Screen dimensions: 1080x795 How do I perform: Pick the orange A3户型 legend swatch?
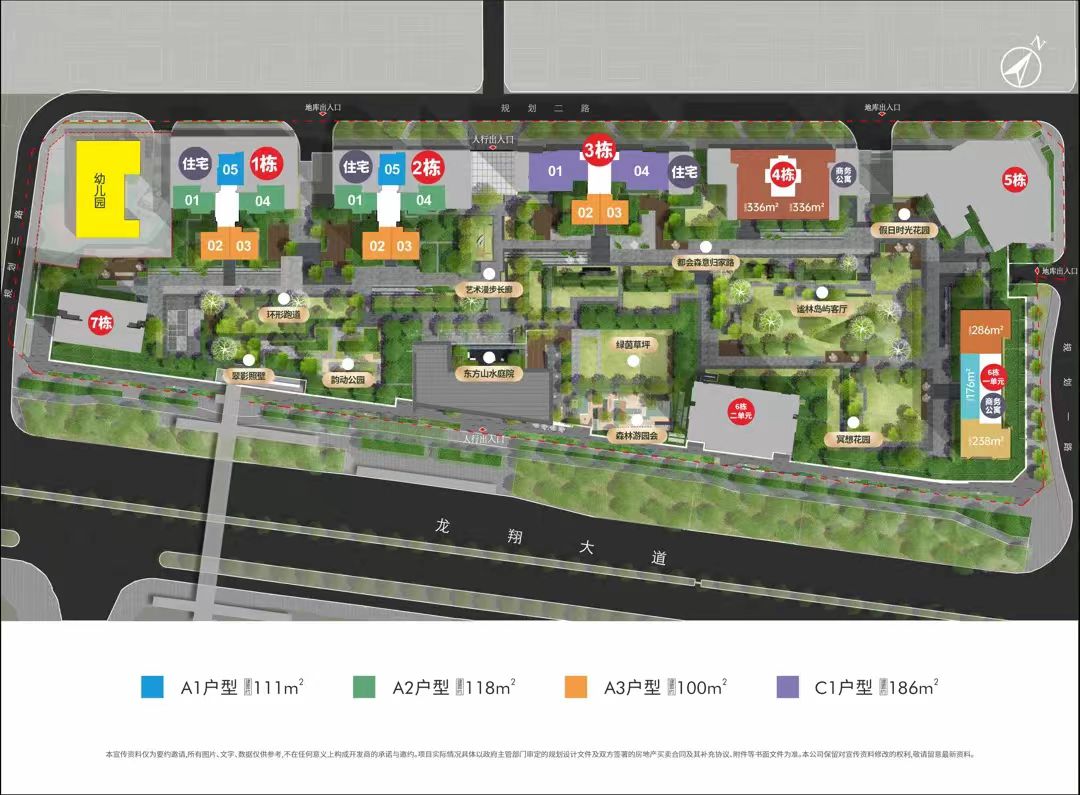(575, 687)
